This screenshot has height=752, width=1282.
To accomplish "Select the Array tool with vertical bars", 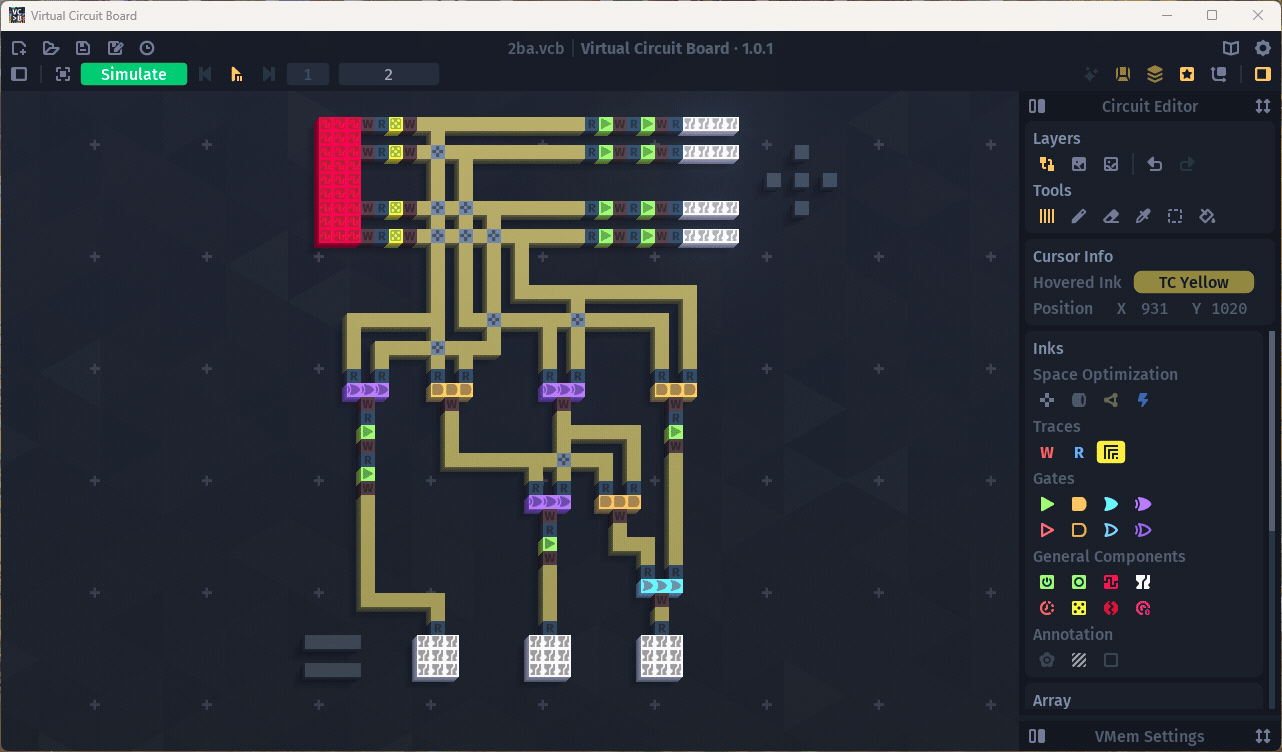I will (x=1047, y=216).
